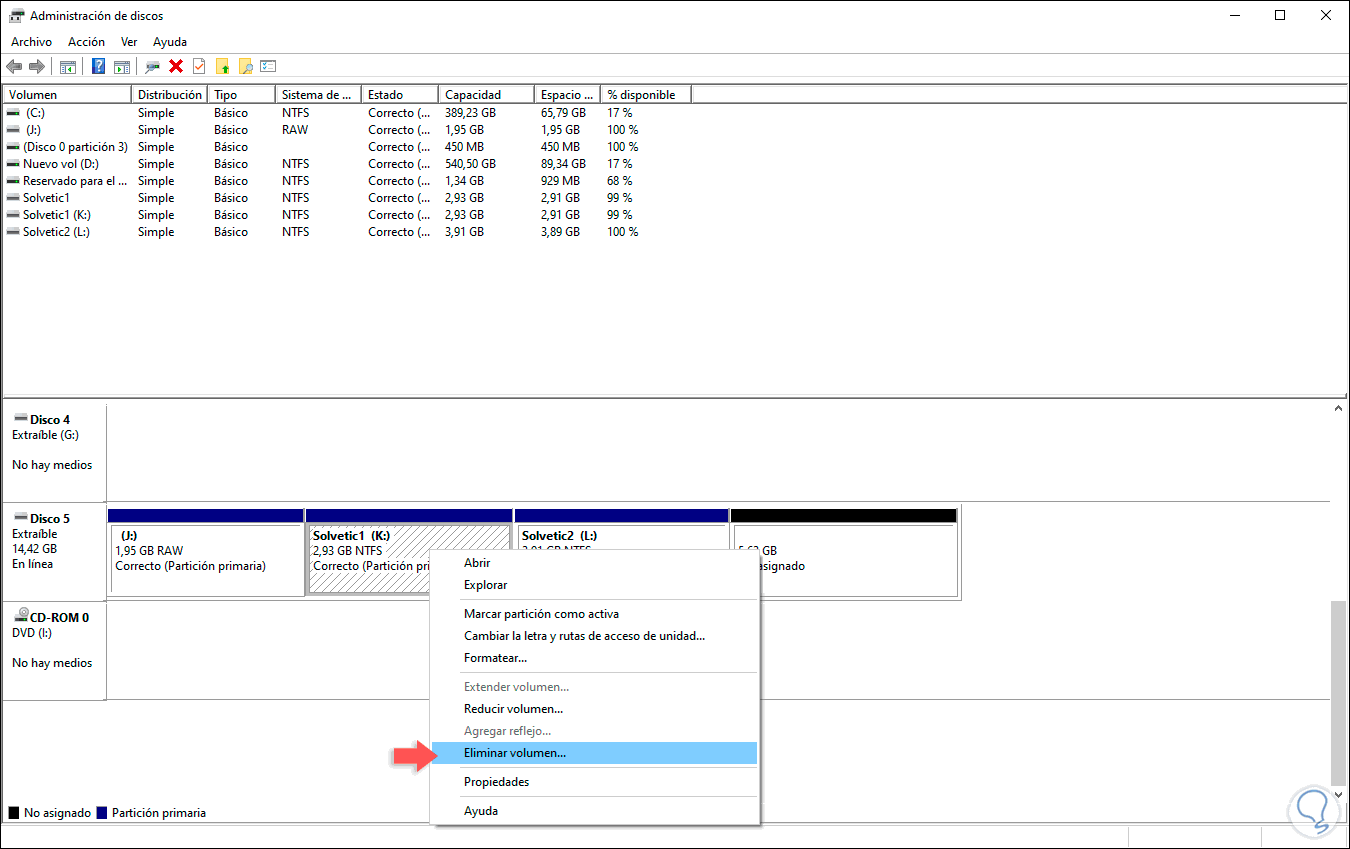
Task: Click the red X delete toolbar icon
Action: coord(175,66)
